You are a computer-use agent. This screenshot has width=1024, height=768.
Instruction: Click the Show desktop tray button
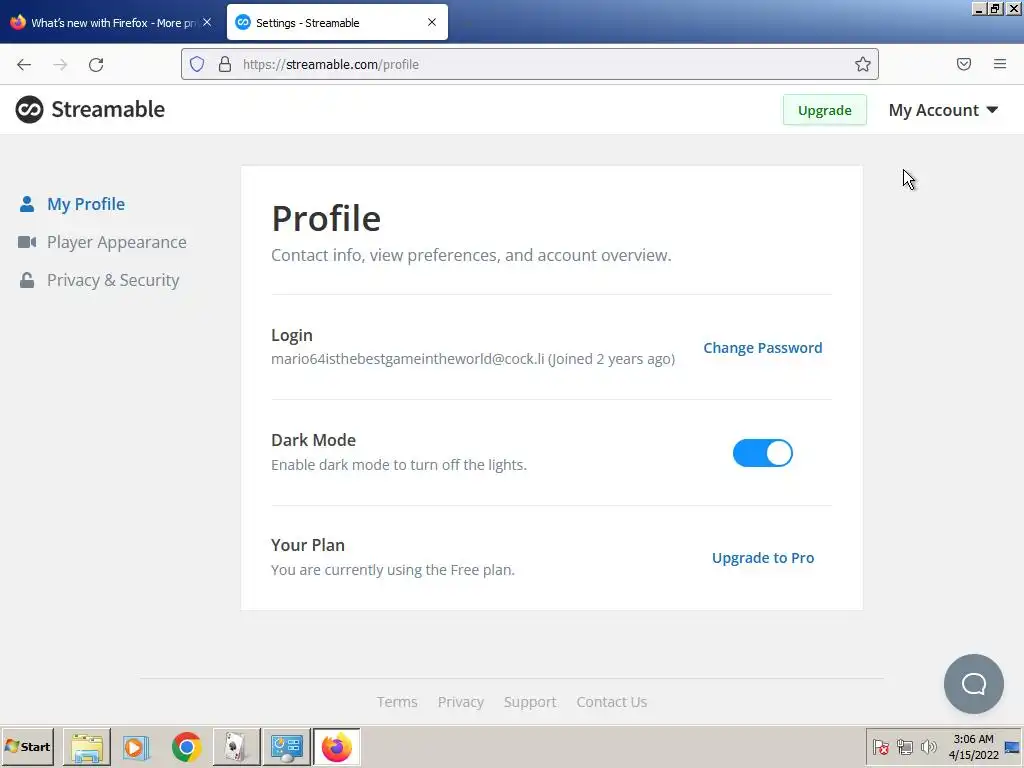1012,746
